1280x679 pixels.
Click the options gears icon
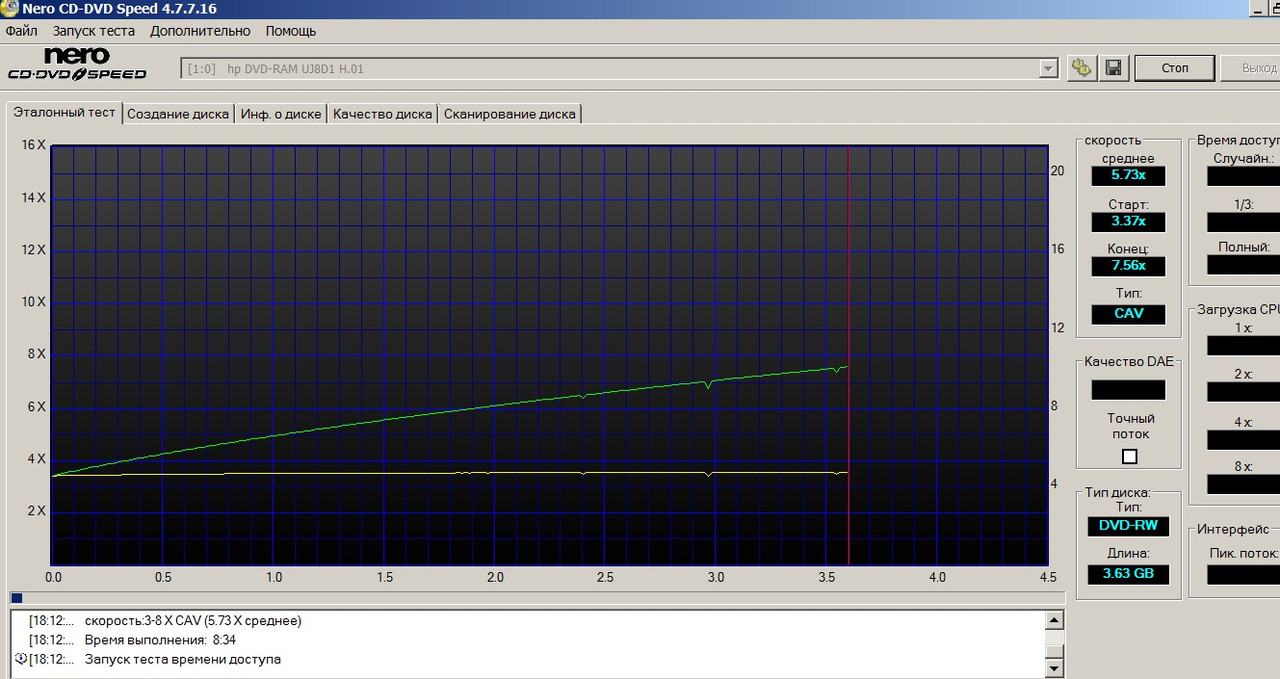[1081, 68]
